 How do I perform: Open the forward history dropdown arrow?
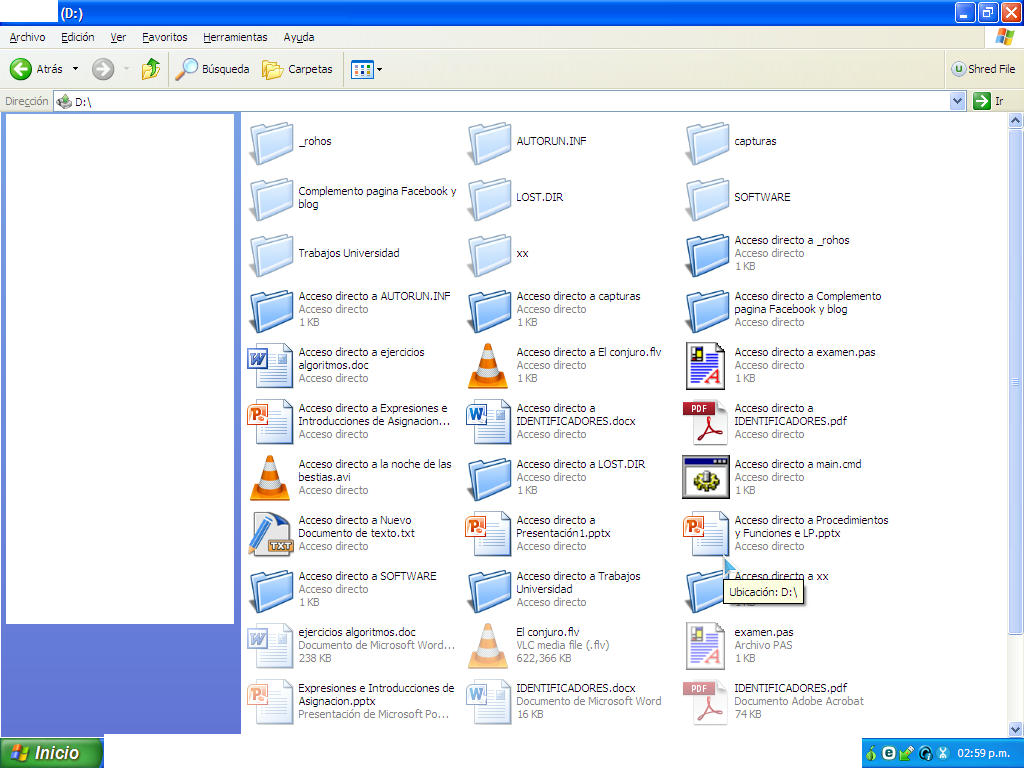pyautogui.click(x=126, y=69)
